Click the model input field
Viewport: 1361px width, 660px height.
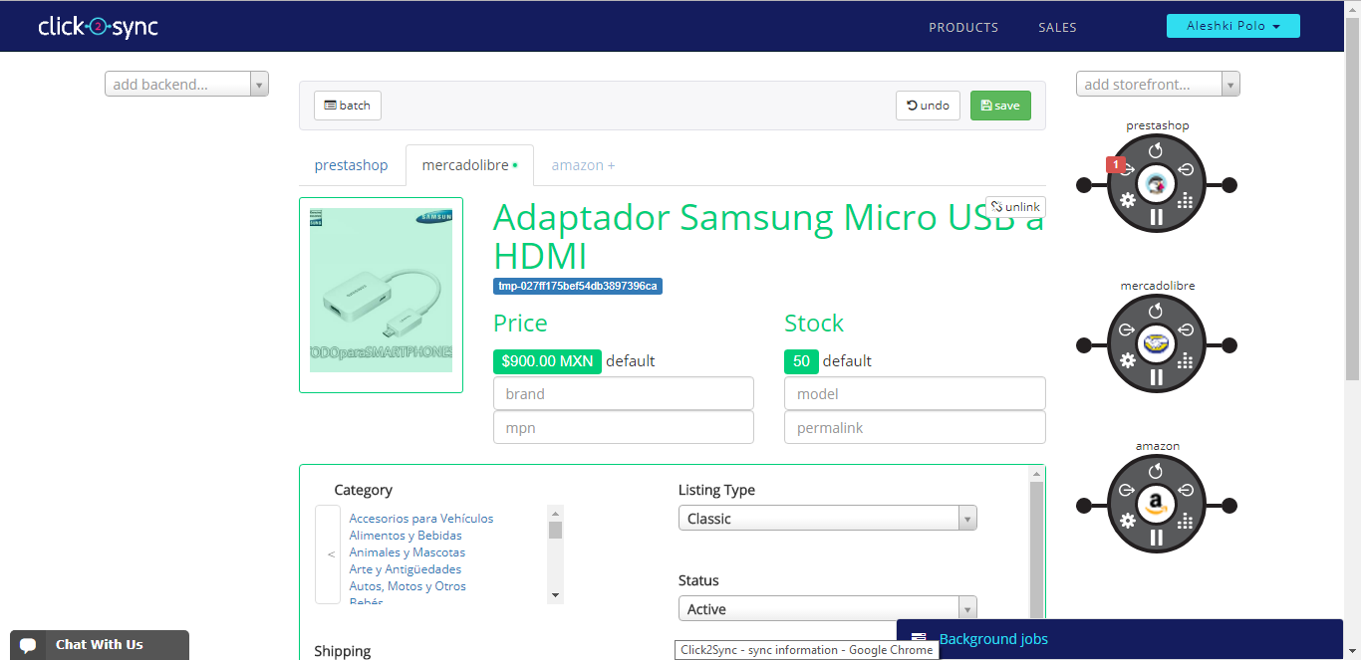pyautogui.click(x=914, y=393)
